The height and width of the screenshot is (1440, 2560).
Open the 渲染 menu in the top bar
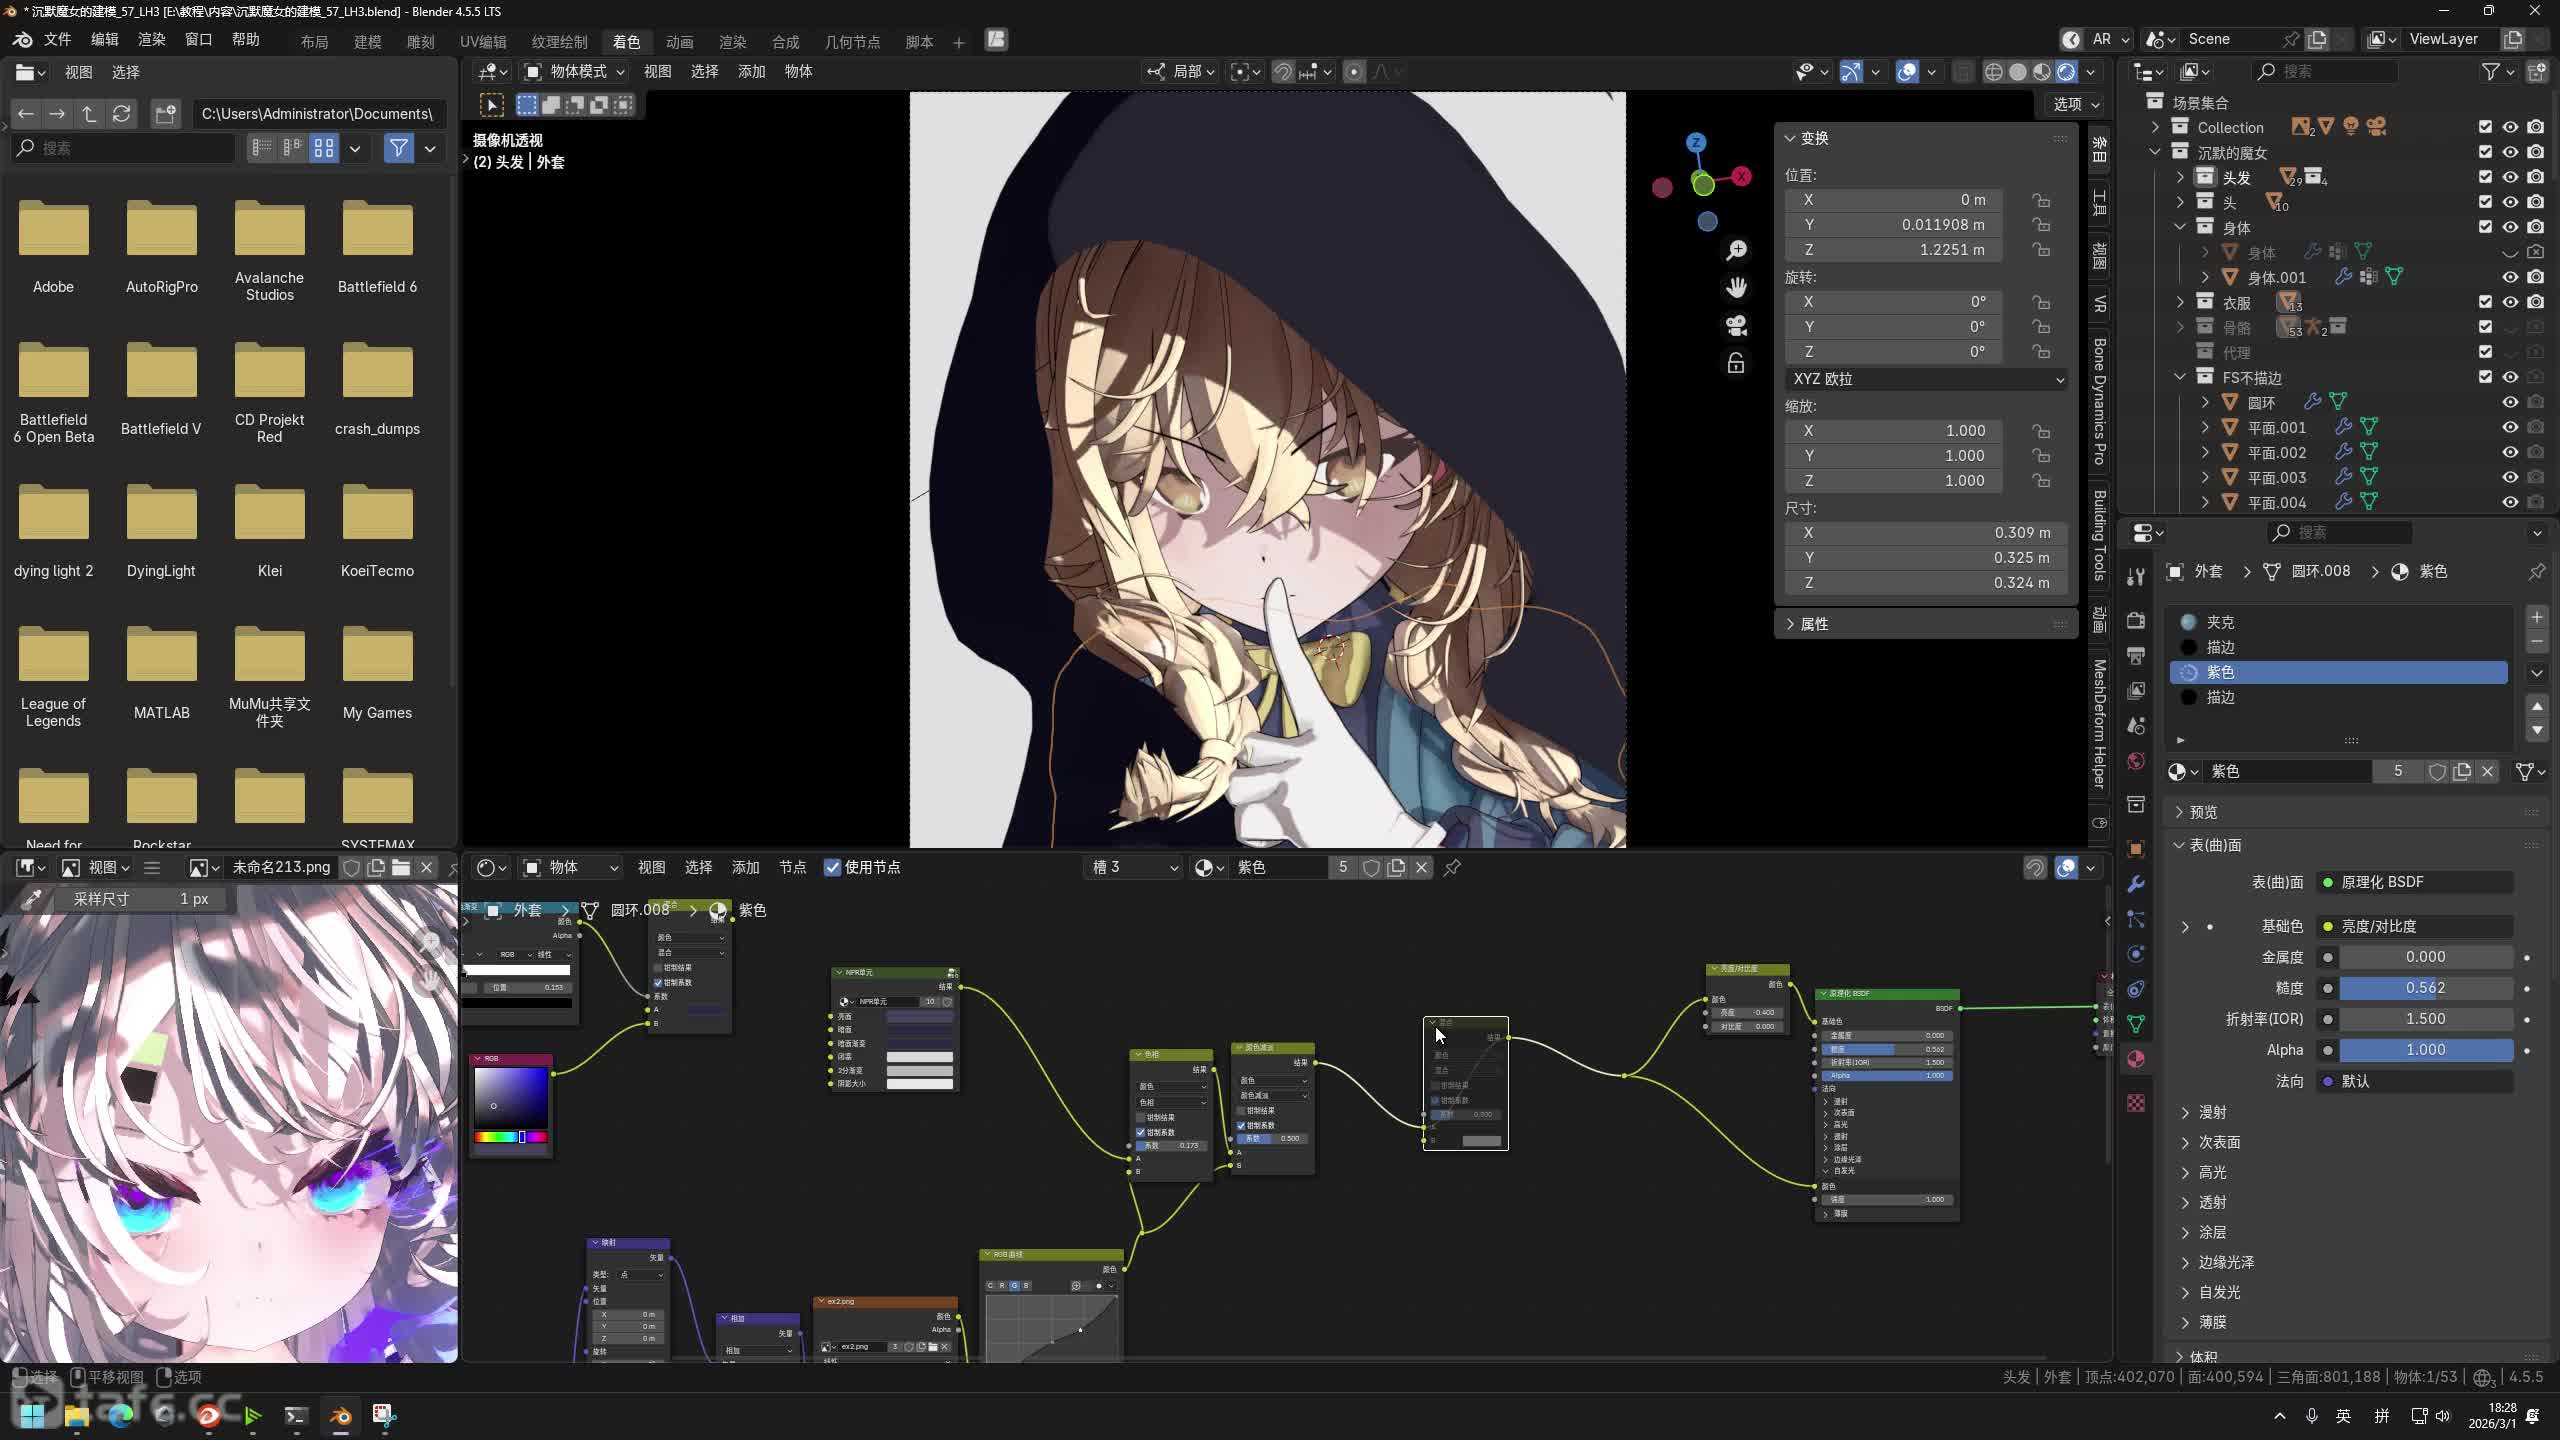point(151,39)
